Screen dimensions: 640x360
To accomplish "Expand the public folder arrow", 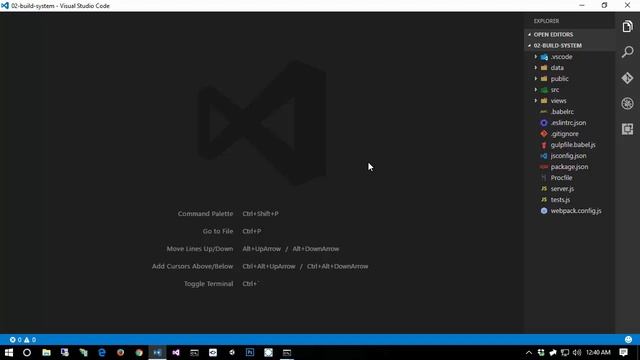I will pyautogui.click(x=536, y=79).
